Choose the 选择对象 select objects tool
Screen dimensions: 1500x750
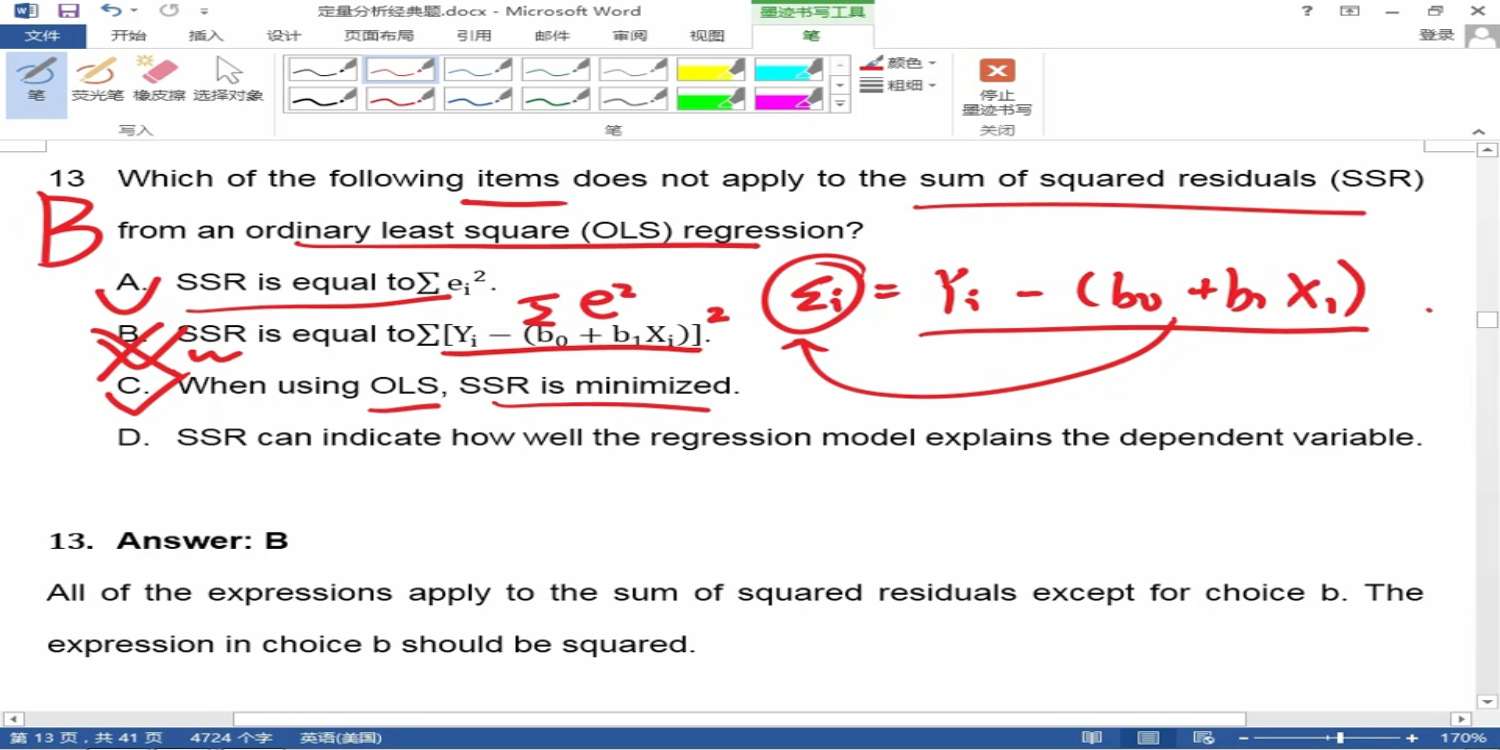pos(228,80)
